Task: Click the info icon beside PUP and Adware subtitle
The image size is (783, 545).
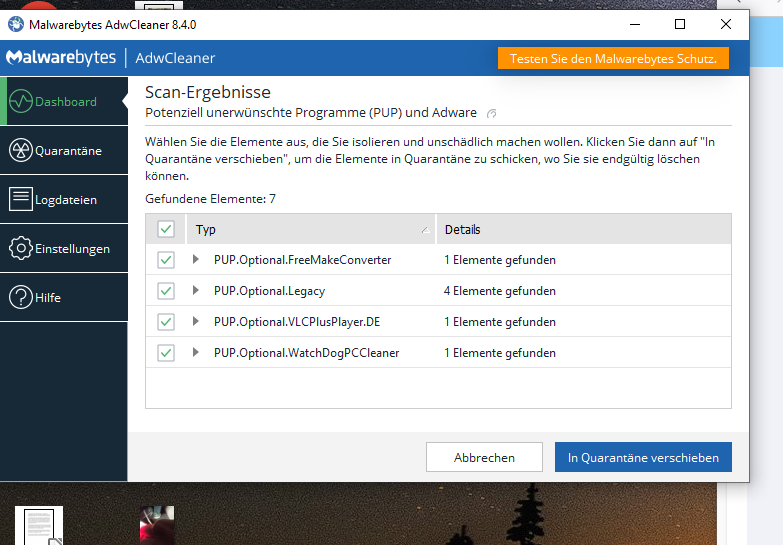Action: coord(492,113)
